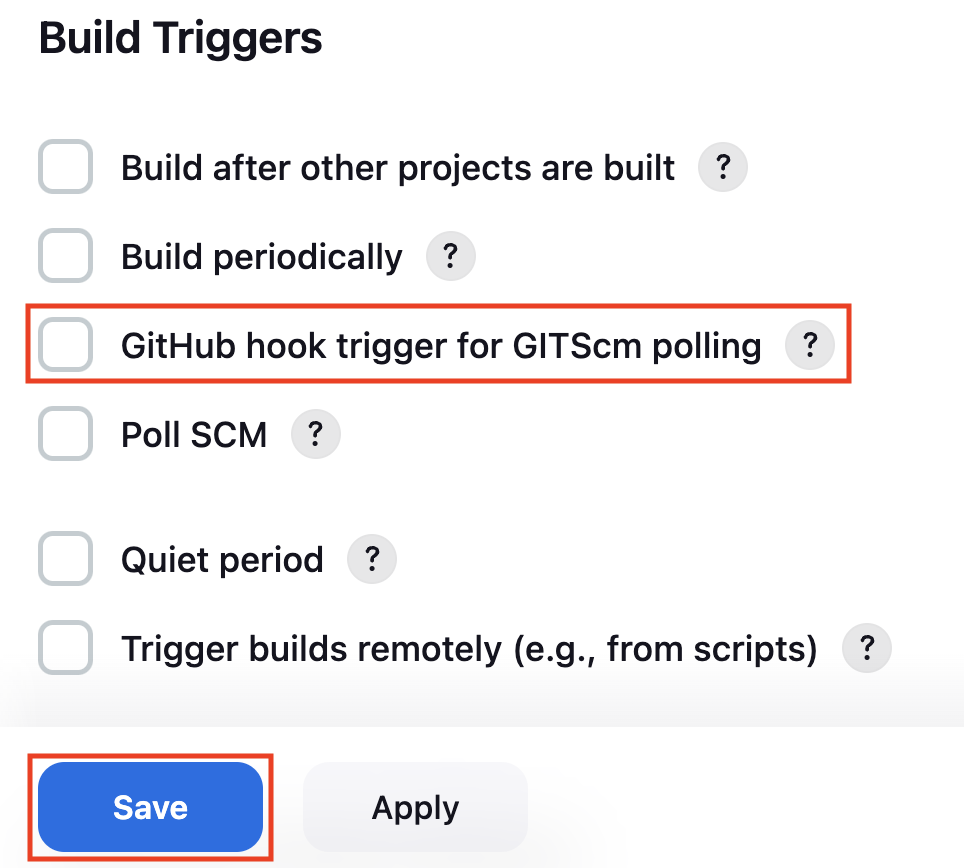Open GitHub hook trigger help question mark
The height and width of the screenshot is (868, 964).
pos(810,345)
